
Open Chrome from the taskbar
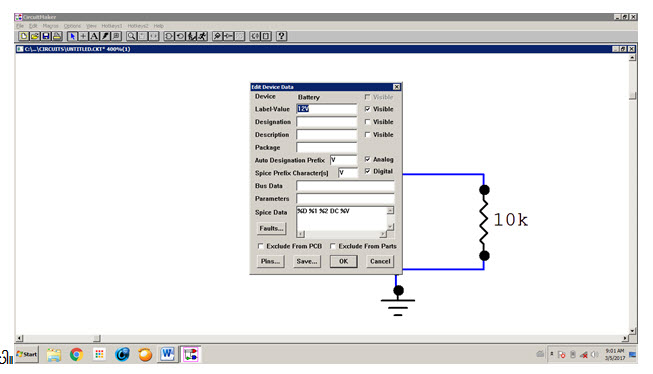(x=76, y=355)
